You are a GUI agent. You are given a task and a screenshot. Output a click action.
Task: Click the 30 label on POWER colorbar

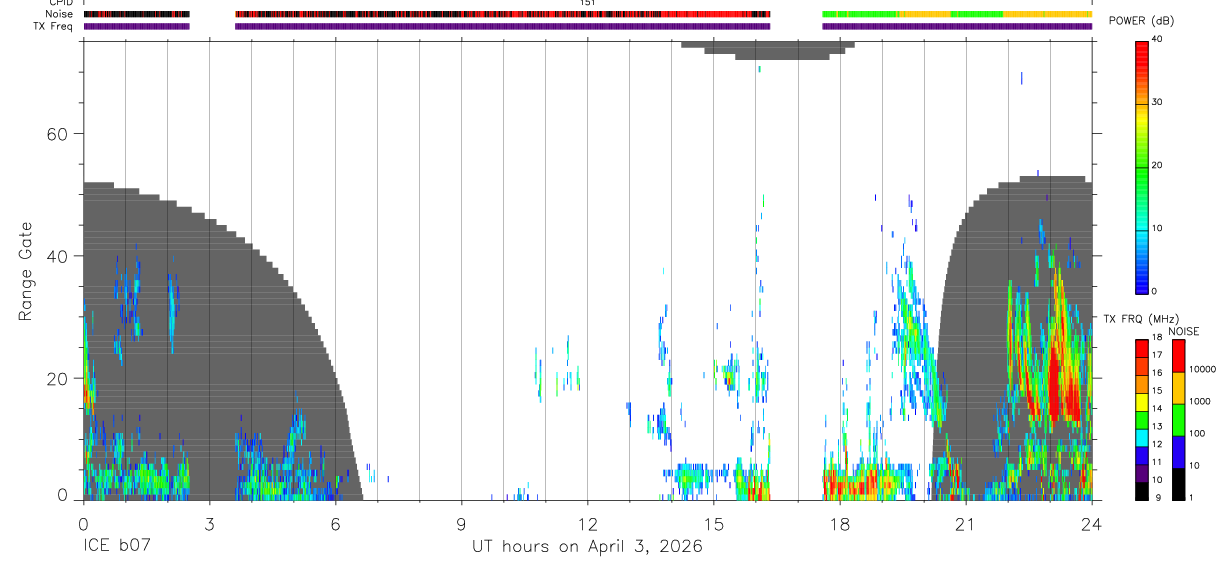tap(1156, 102)
